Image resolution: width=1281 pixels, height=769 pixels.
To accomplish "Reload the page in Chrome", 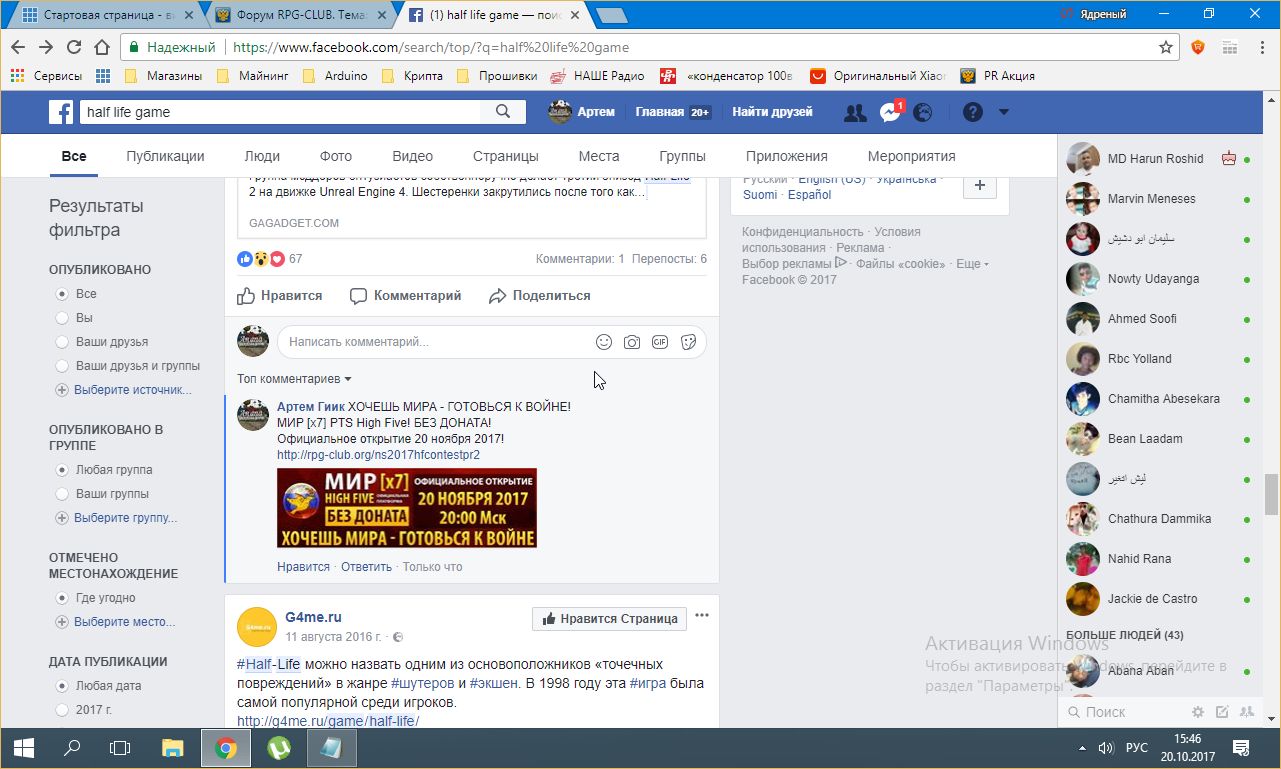I will [73, 47].
